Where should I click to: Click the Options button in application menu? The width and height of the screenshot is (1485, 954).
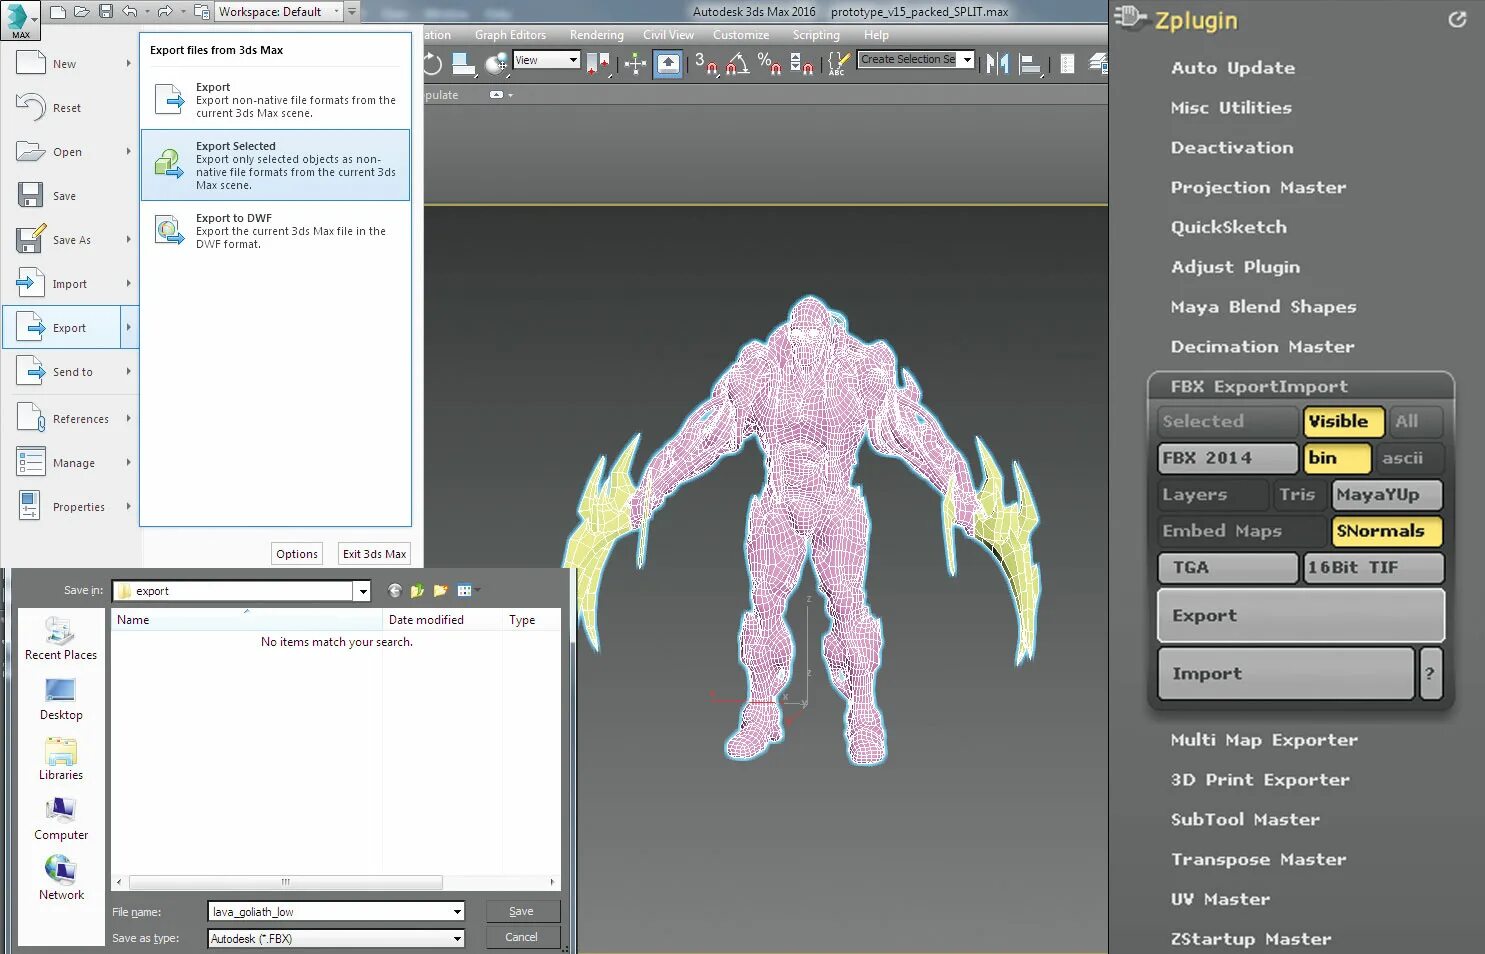[x=297, y=554]
